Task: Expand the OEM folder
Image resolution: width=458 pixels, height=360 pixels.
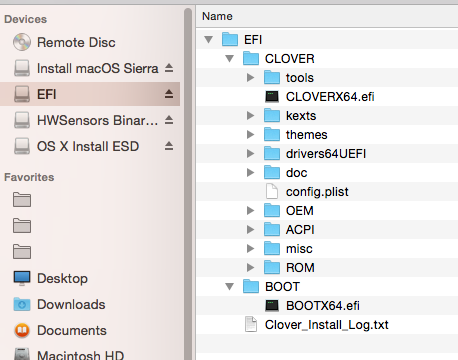Action: (250, 211)
